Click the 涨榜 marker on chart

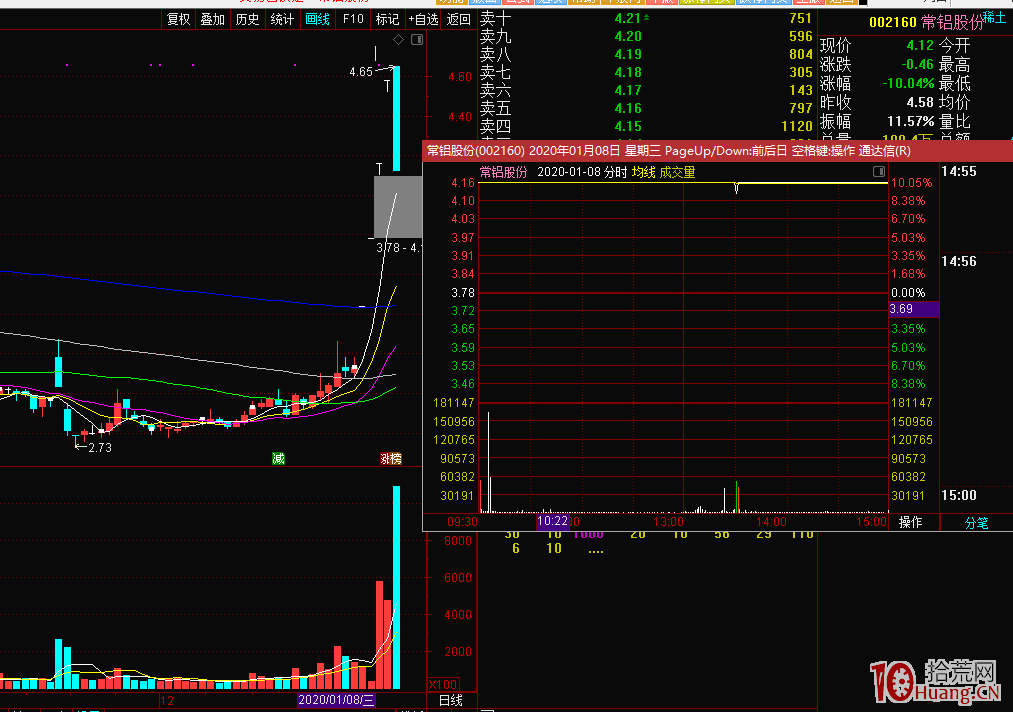(390, 459)
